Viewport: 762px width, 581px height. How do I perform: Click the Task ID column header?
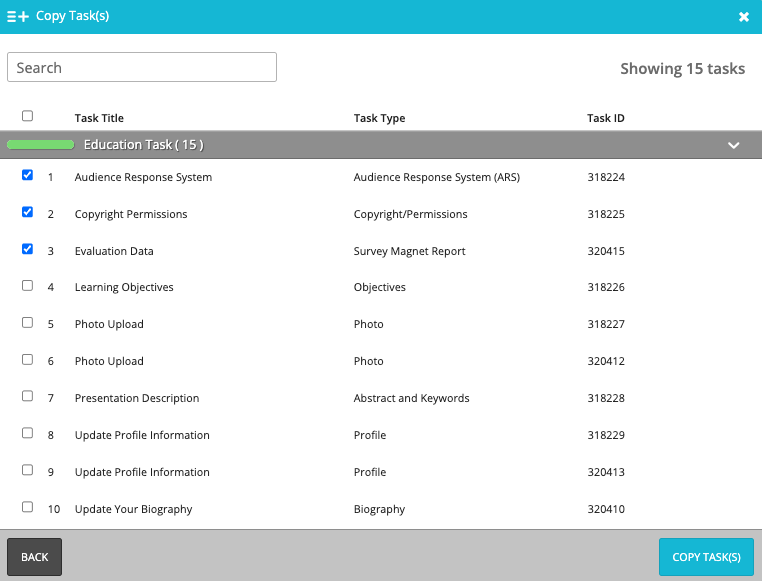606,118
